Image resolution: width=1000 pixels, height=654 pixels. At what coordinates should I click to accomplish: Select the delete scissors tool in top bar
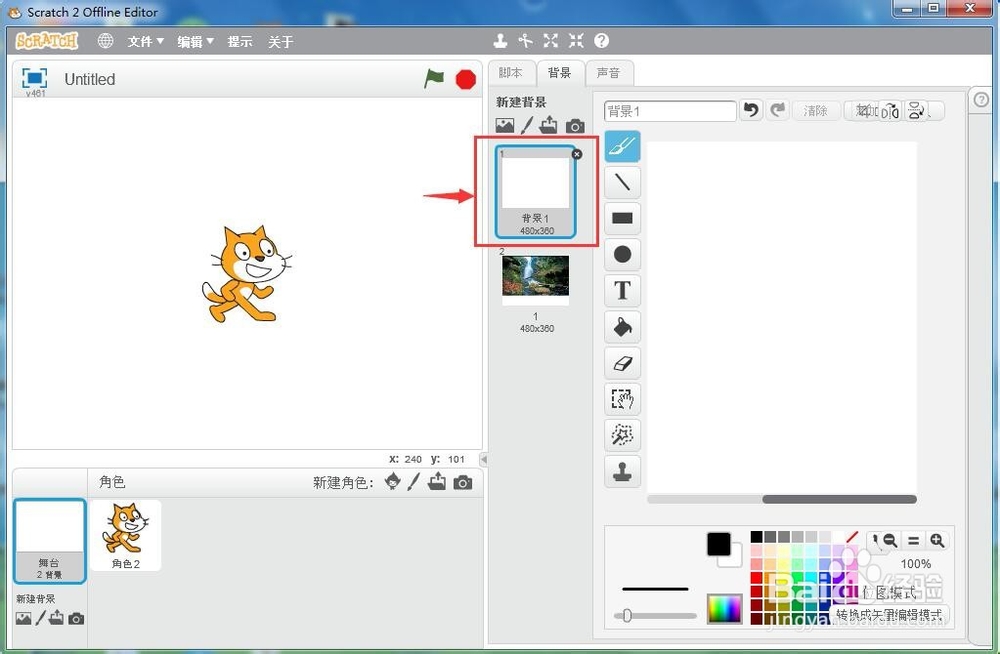526,41
